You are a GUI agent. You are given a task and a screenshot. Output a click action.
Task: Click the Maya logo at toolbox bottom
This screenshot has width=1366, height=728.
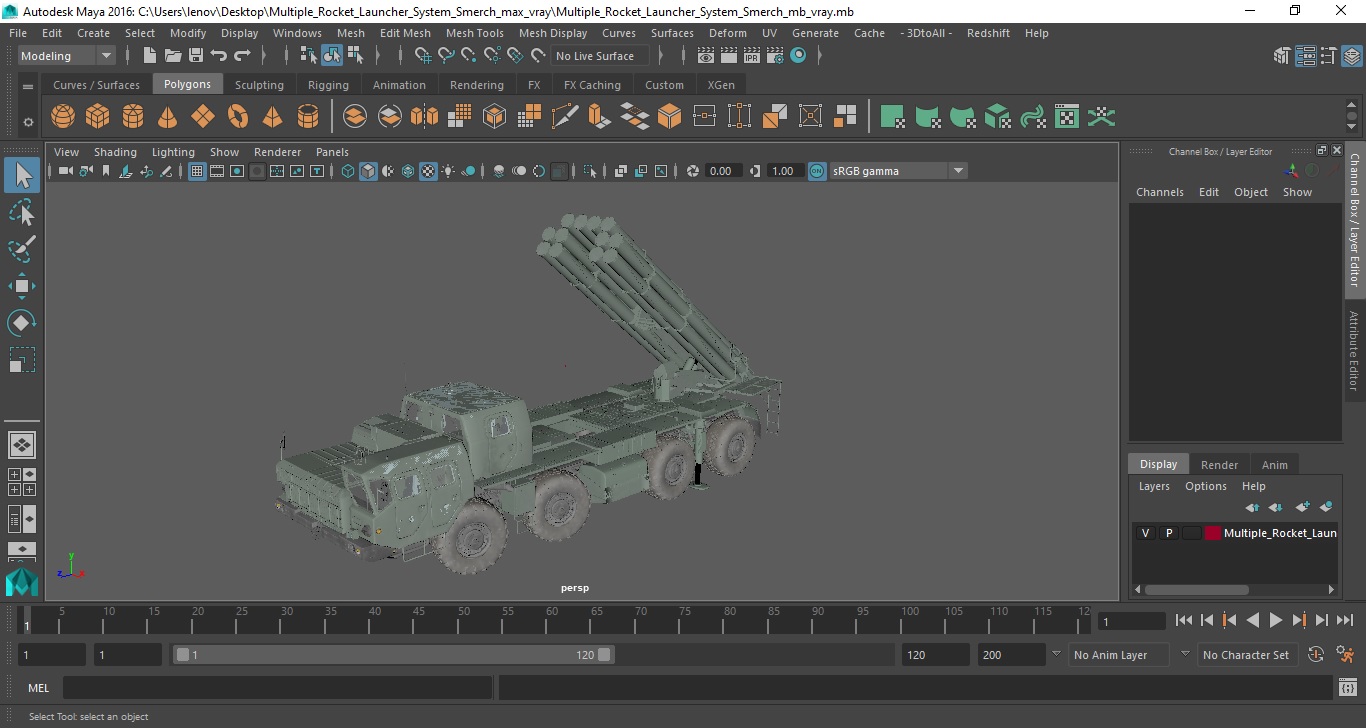22,582
